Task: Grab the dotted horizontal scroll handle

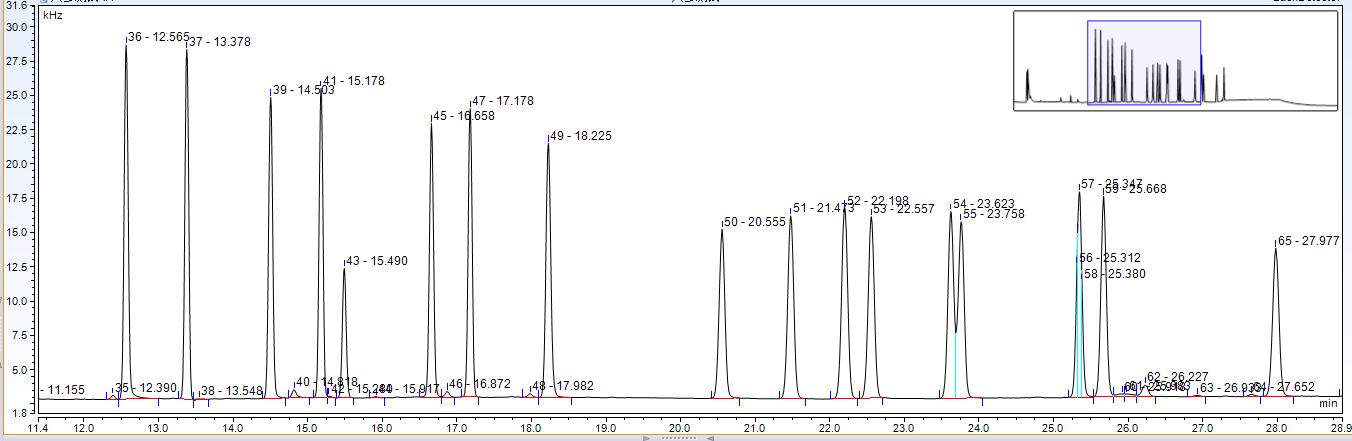Action: click(676, 437)
